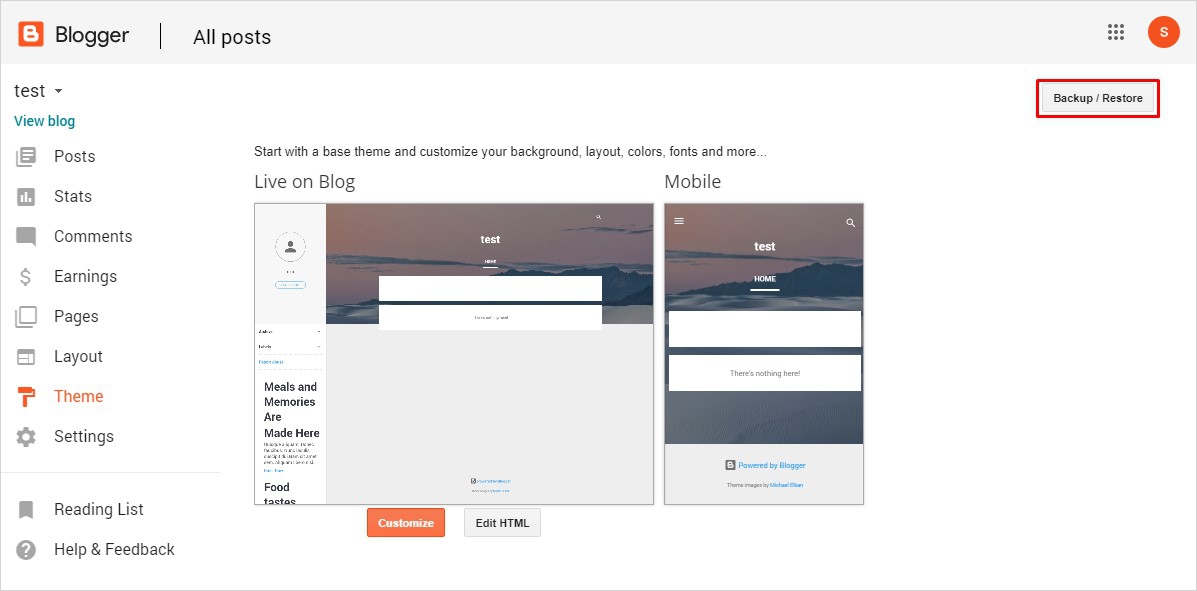
Task: Click the Blogger logo icon
Action: pos(31,35)
